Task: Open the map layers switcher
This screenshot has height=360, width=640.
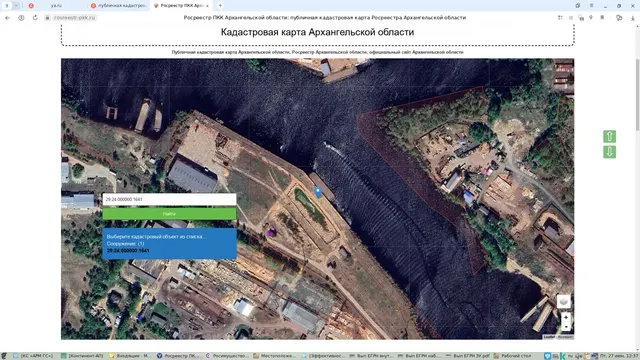Action: (564, 302)
